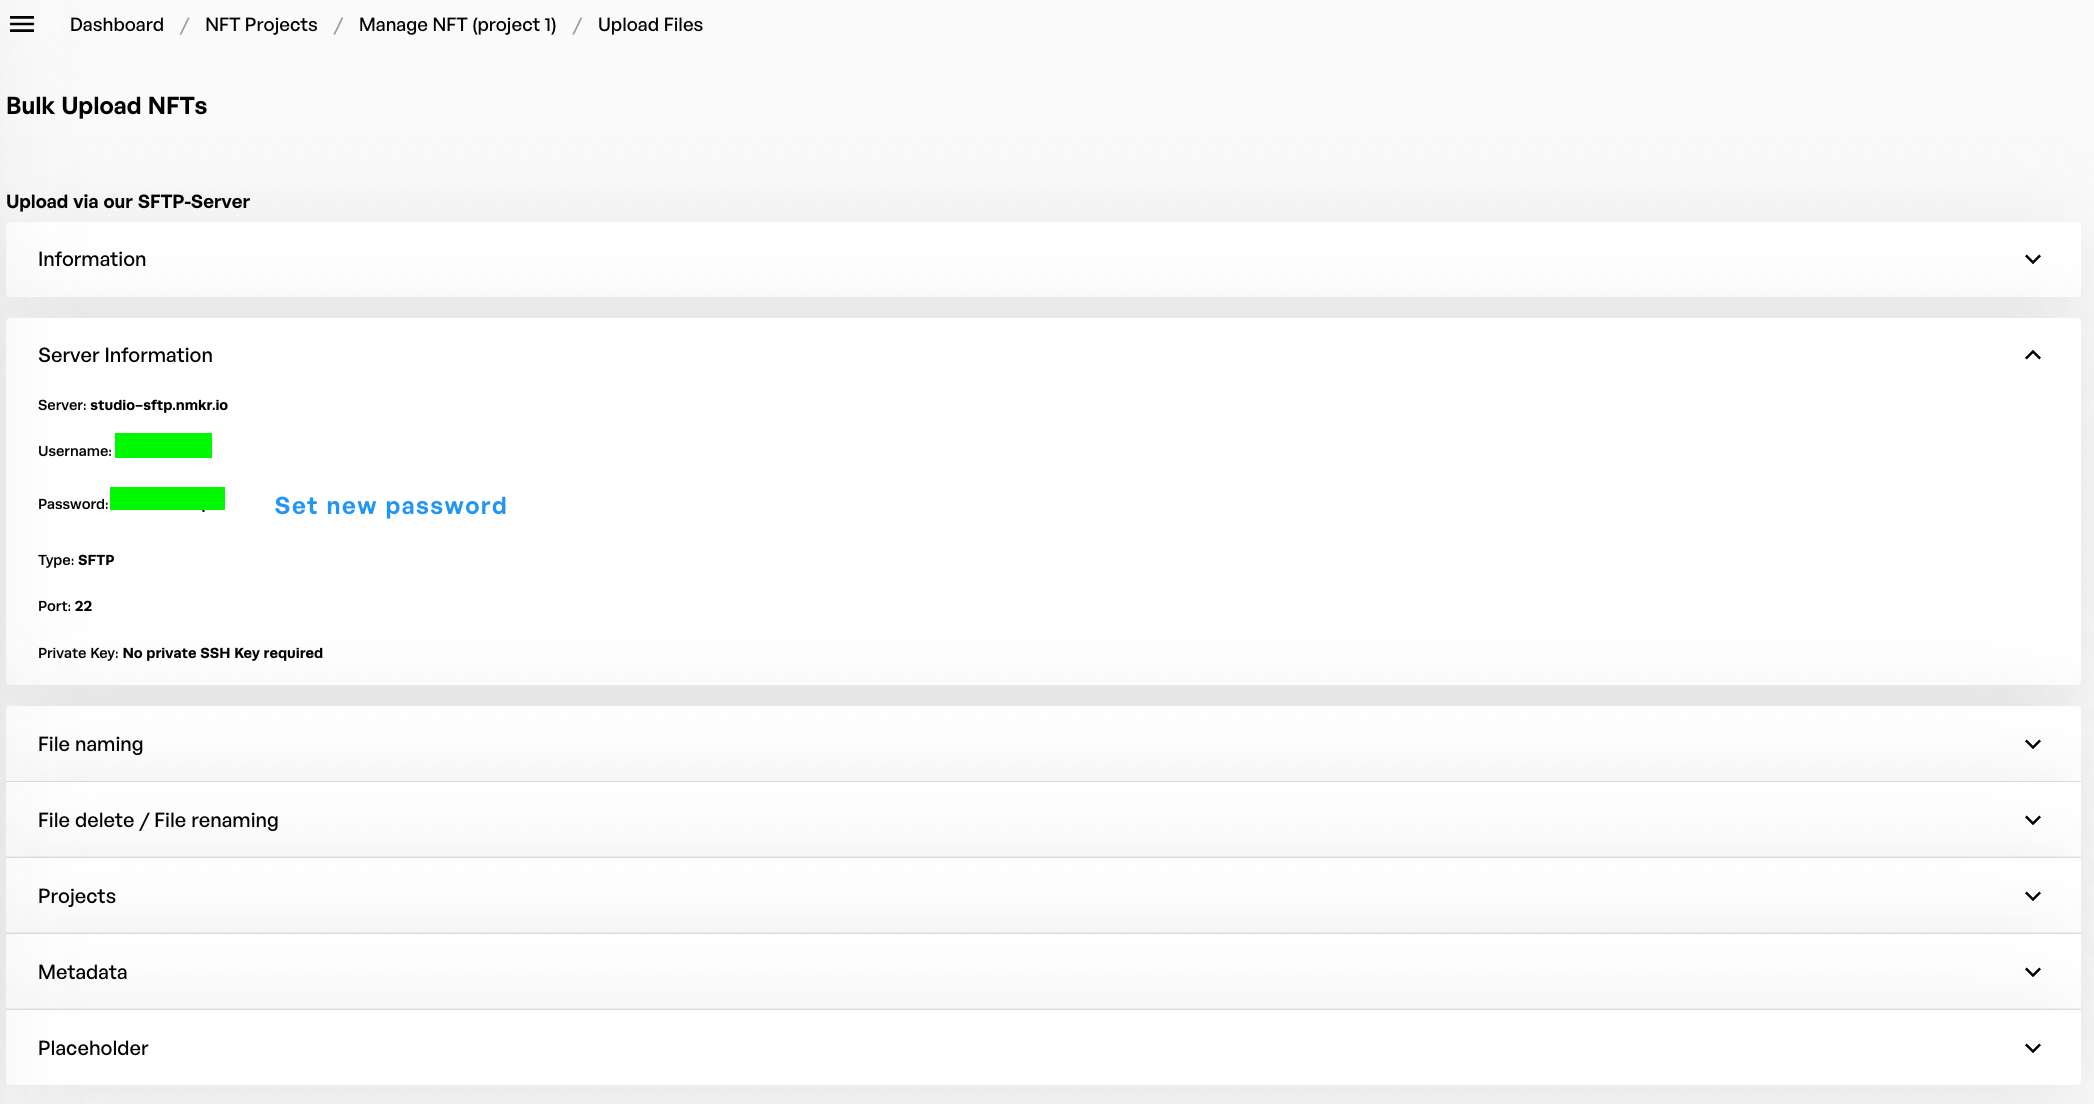The height and width of the screenshot is (1104, 2094).
Task: Expand File naming chevron arrow
Action: click(2032, 744)
